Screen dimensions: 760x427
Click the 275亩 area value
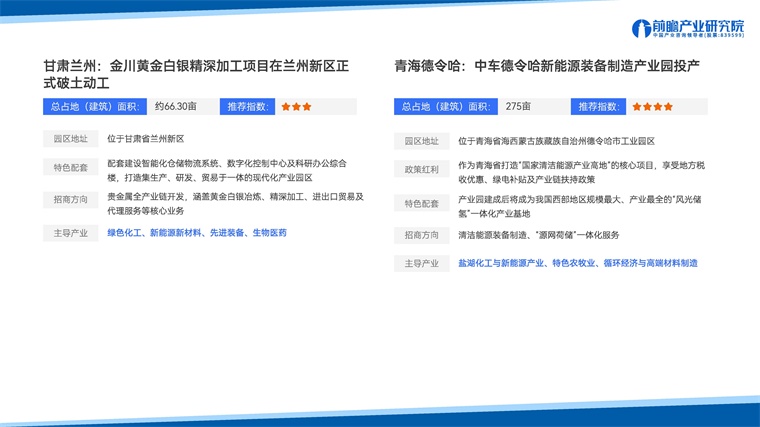(x=518, y=106)
